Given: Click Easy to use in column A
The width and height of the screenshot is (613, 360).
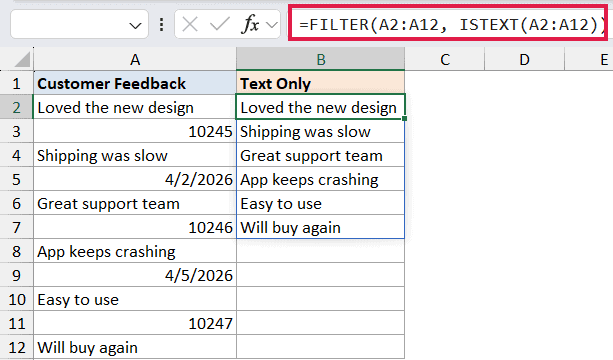Looking at the screenshot, I should [x=135, y=299].
